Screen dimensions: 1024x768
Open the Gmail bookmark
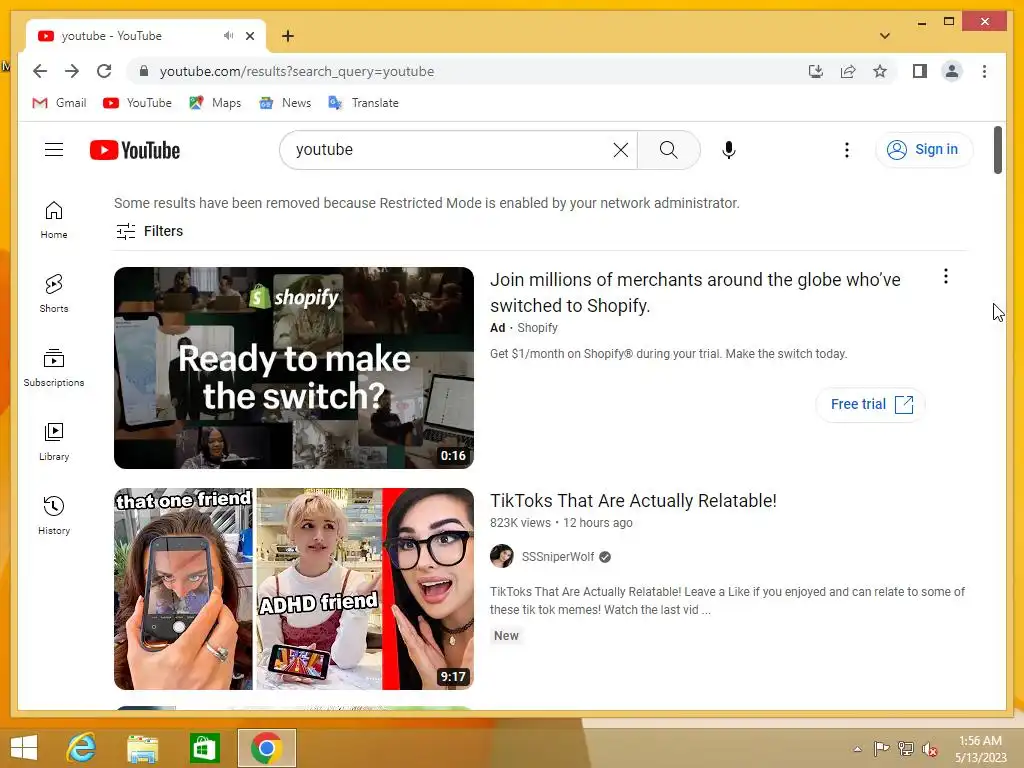click(x=59, y=103)
